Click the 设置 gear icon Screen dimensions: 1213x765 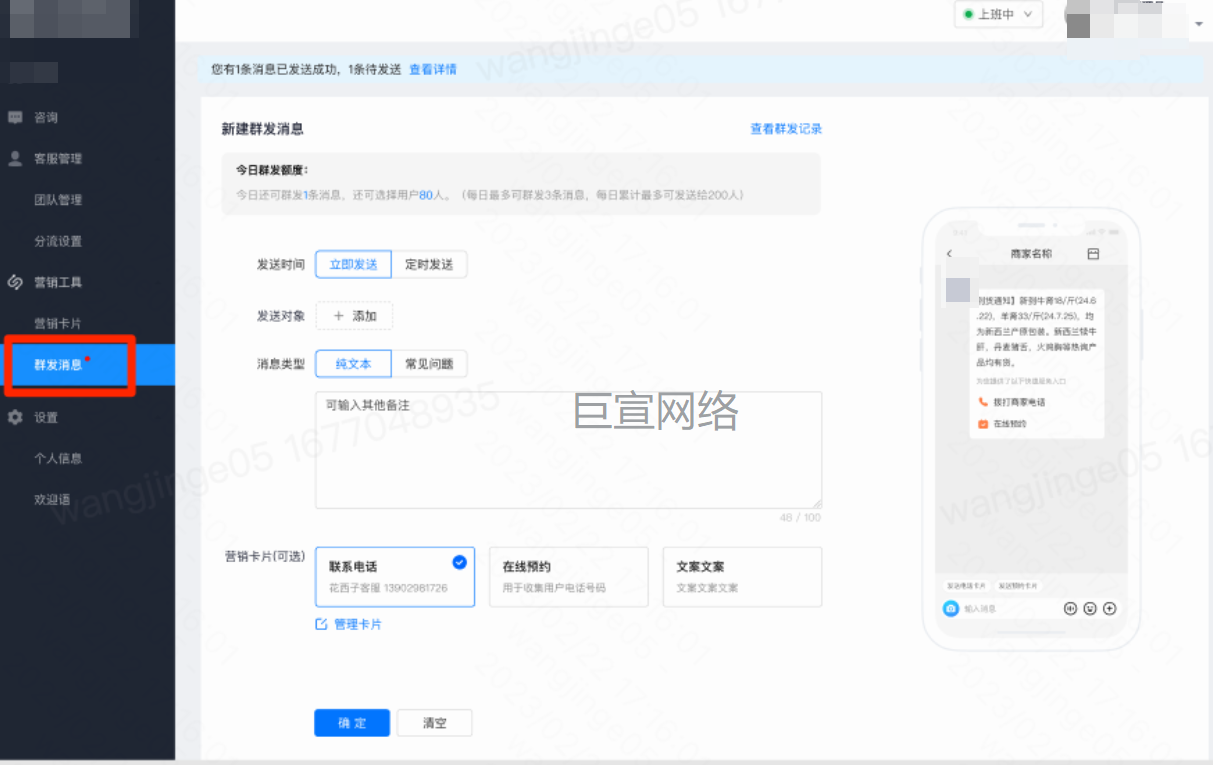point(15,417)
